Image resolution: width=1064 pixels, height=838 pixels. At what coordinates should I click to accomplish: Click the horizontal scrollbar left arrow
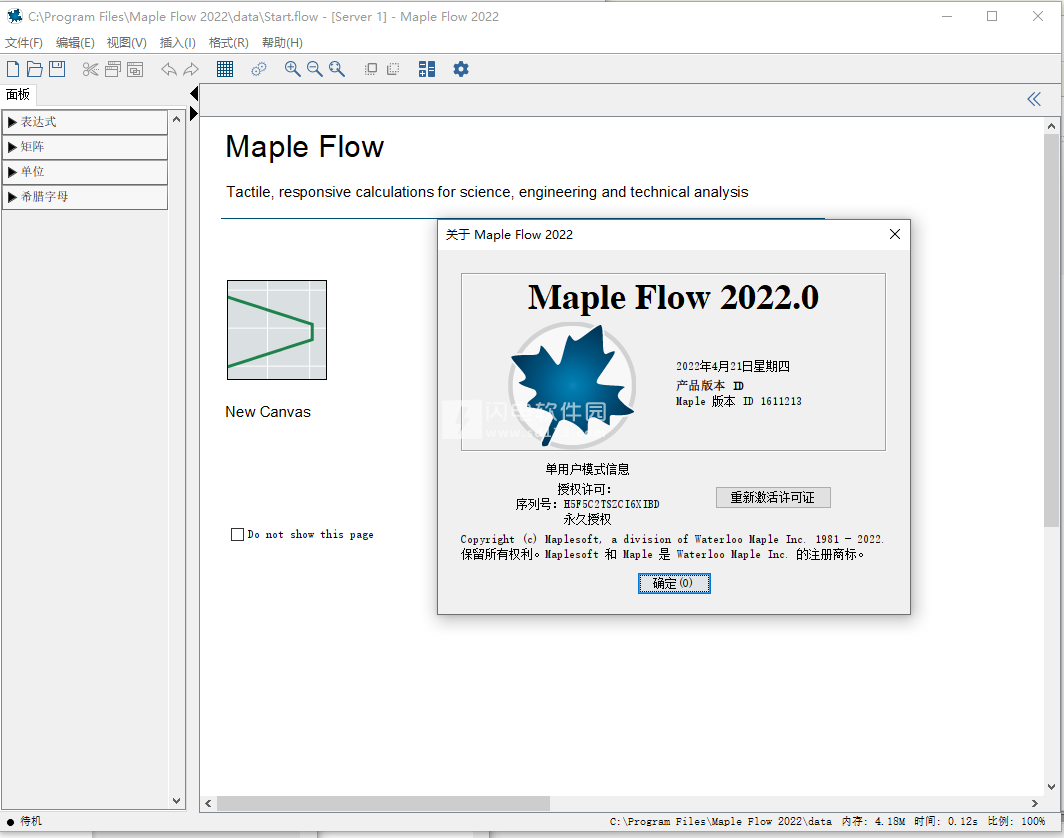click(208, 803)
